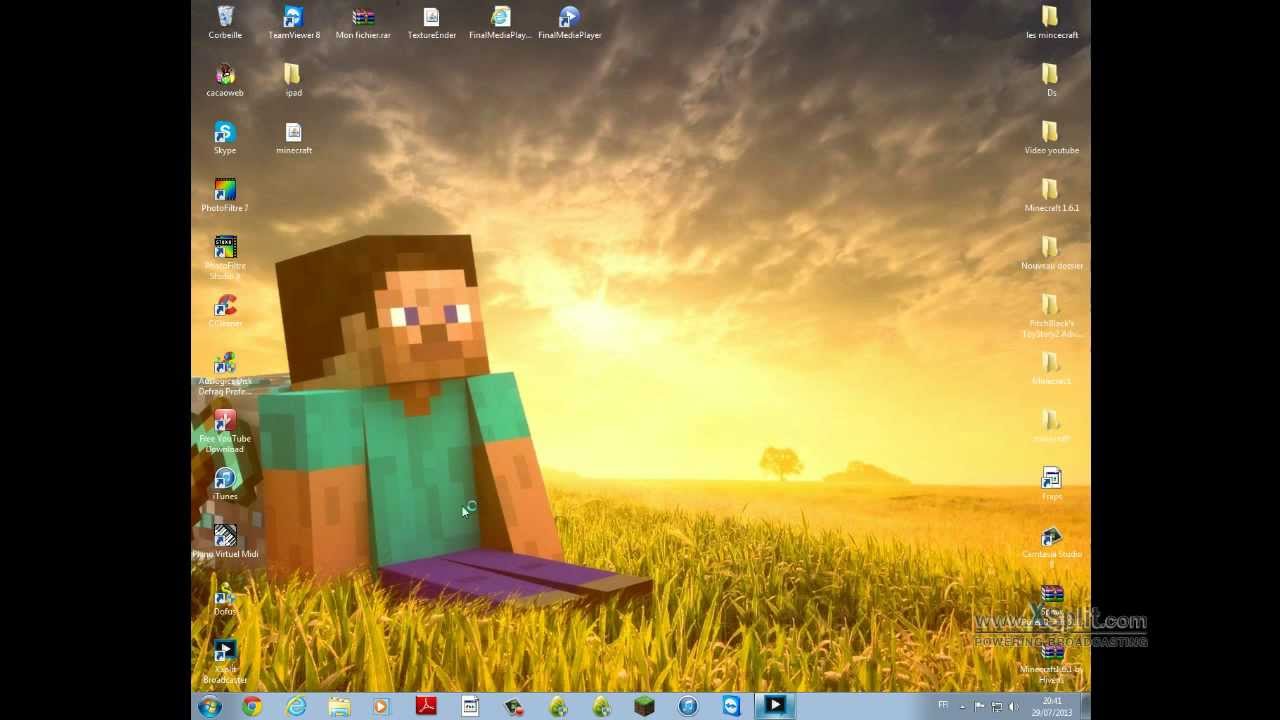Image resolution: width=1280 pixels, height=720 pixels.
Task: Show hidden tray icons arrow
Action: click(963, 706)
